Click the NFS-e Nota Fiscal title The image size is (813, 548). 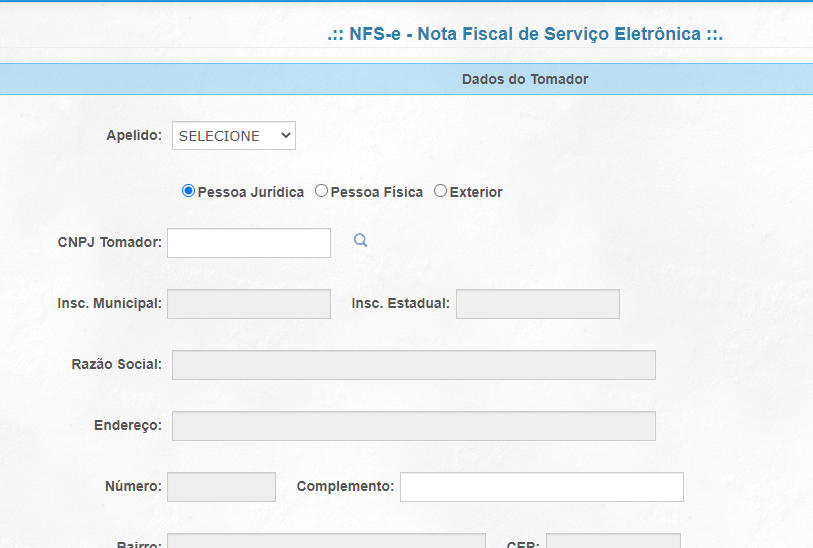(x=525, y=34)
